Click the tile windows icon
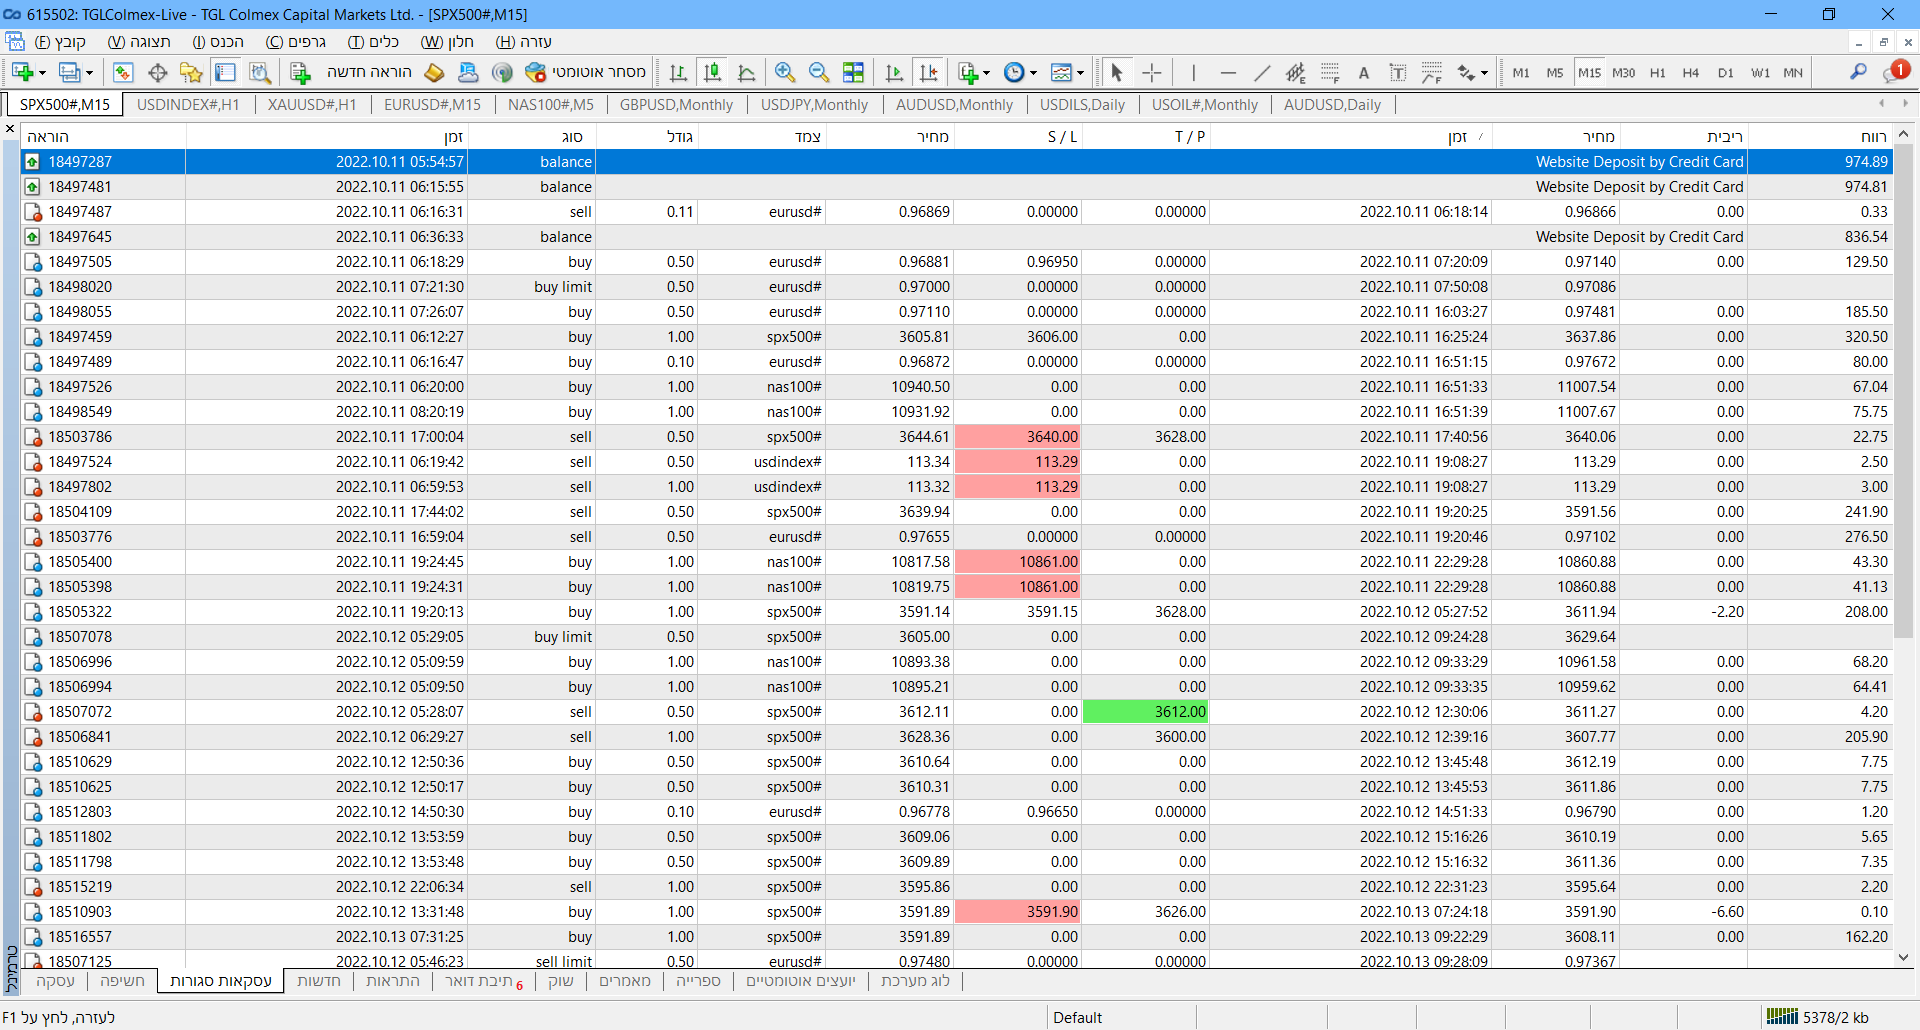Image resolution: width=1920 pixels, height=1030 pixels. pos(853,72)
